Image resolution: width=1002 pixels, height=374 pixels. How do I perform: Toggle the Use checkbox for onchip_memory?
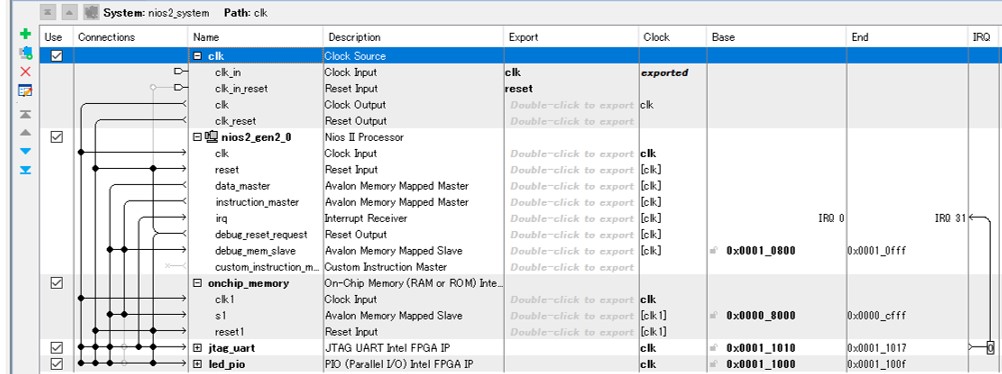pos(57,283)
